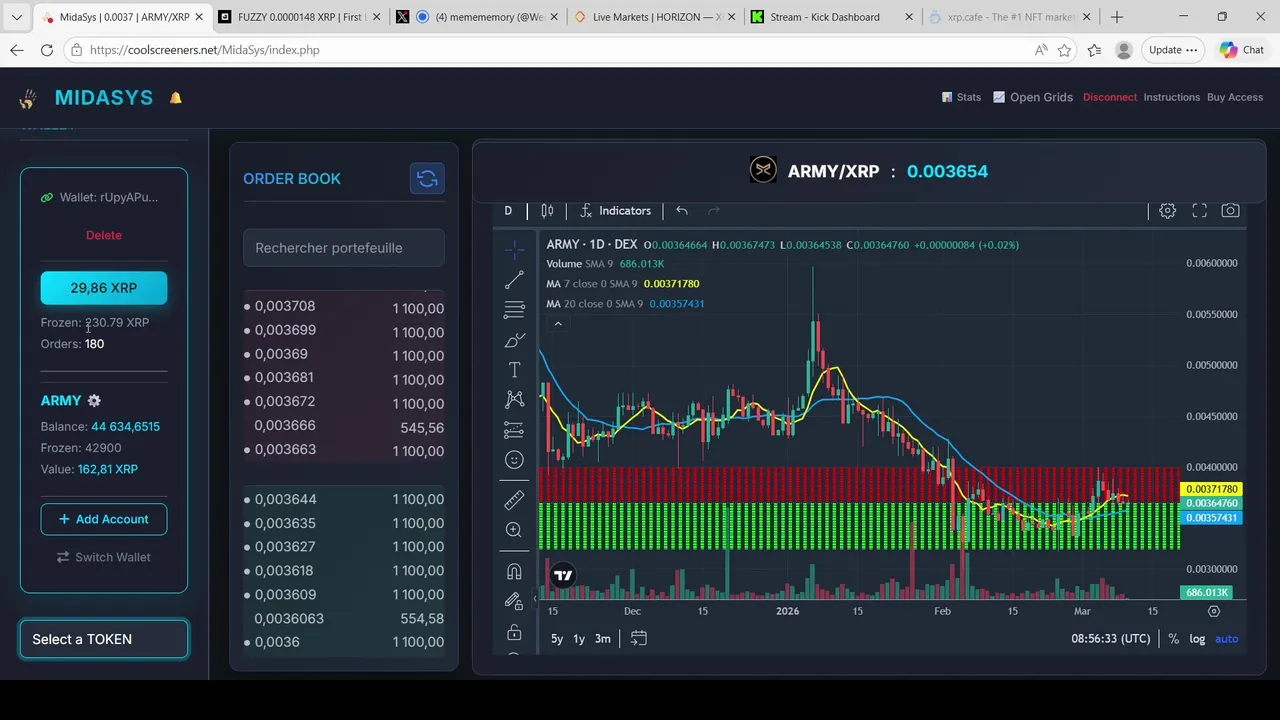This screenshot has height=720, width=1280.
Task: Select the trend line drawing tool
Action: [x=514, y=280]
